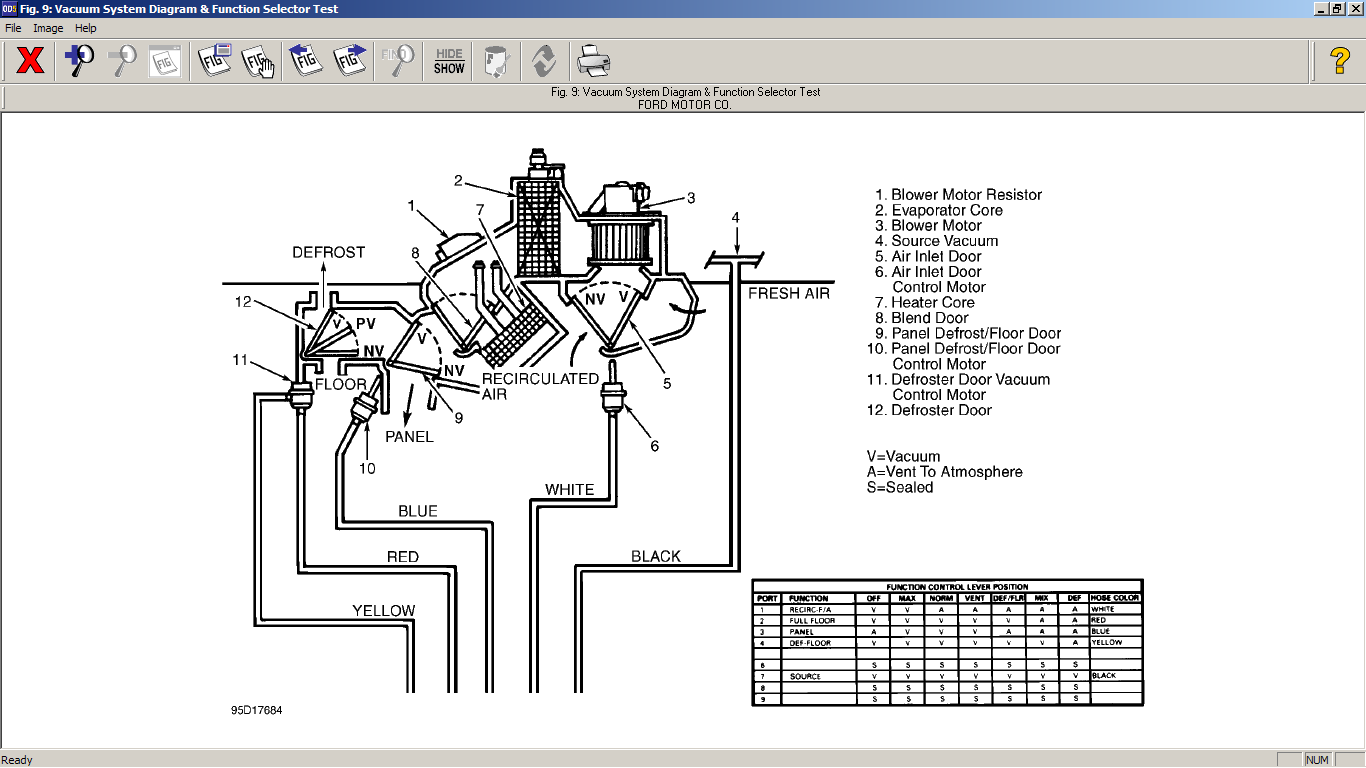
Task: Print the vacuum system diagram
Action: pyautogui.click(x=593, y=61)
